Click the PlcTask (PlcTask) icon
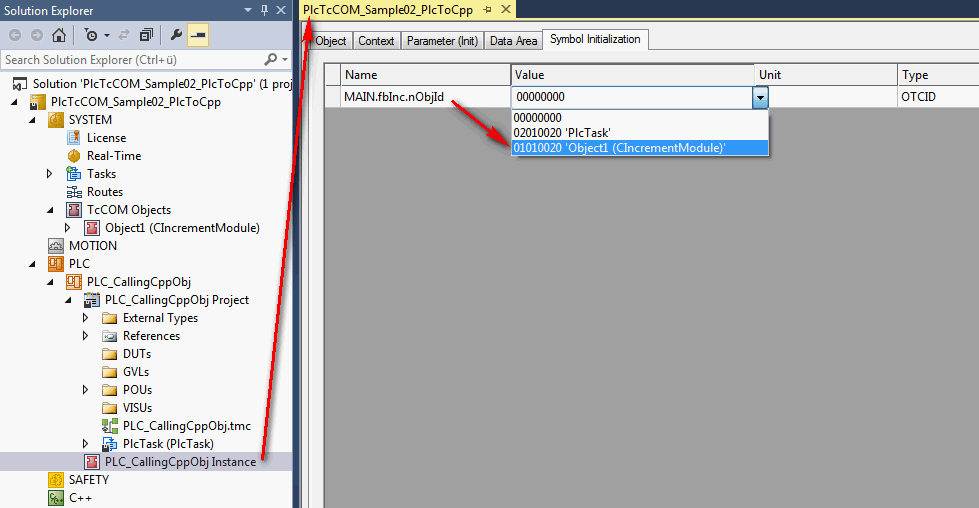 (110, 444)
